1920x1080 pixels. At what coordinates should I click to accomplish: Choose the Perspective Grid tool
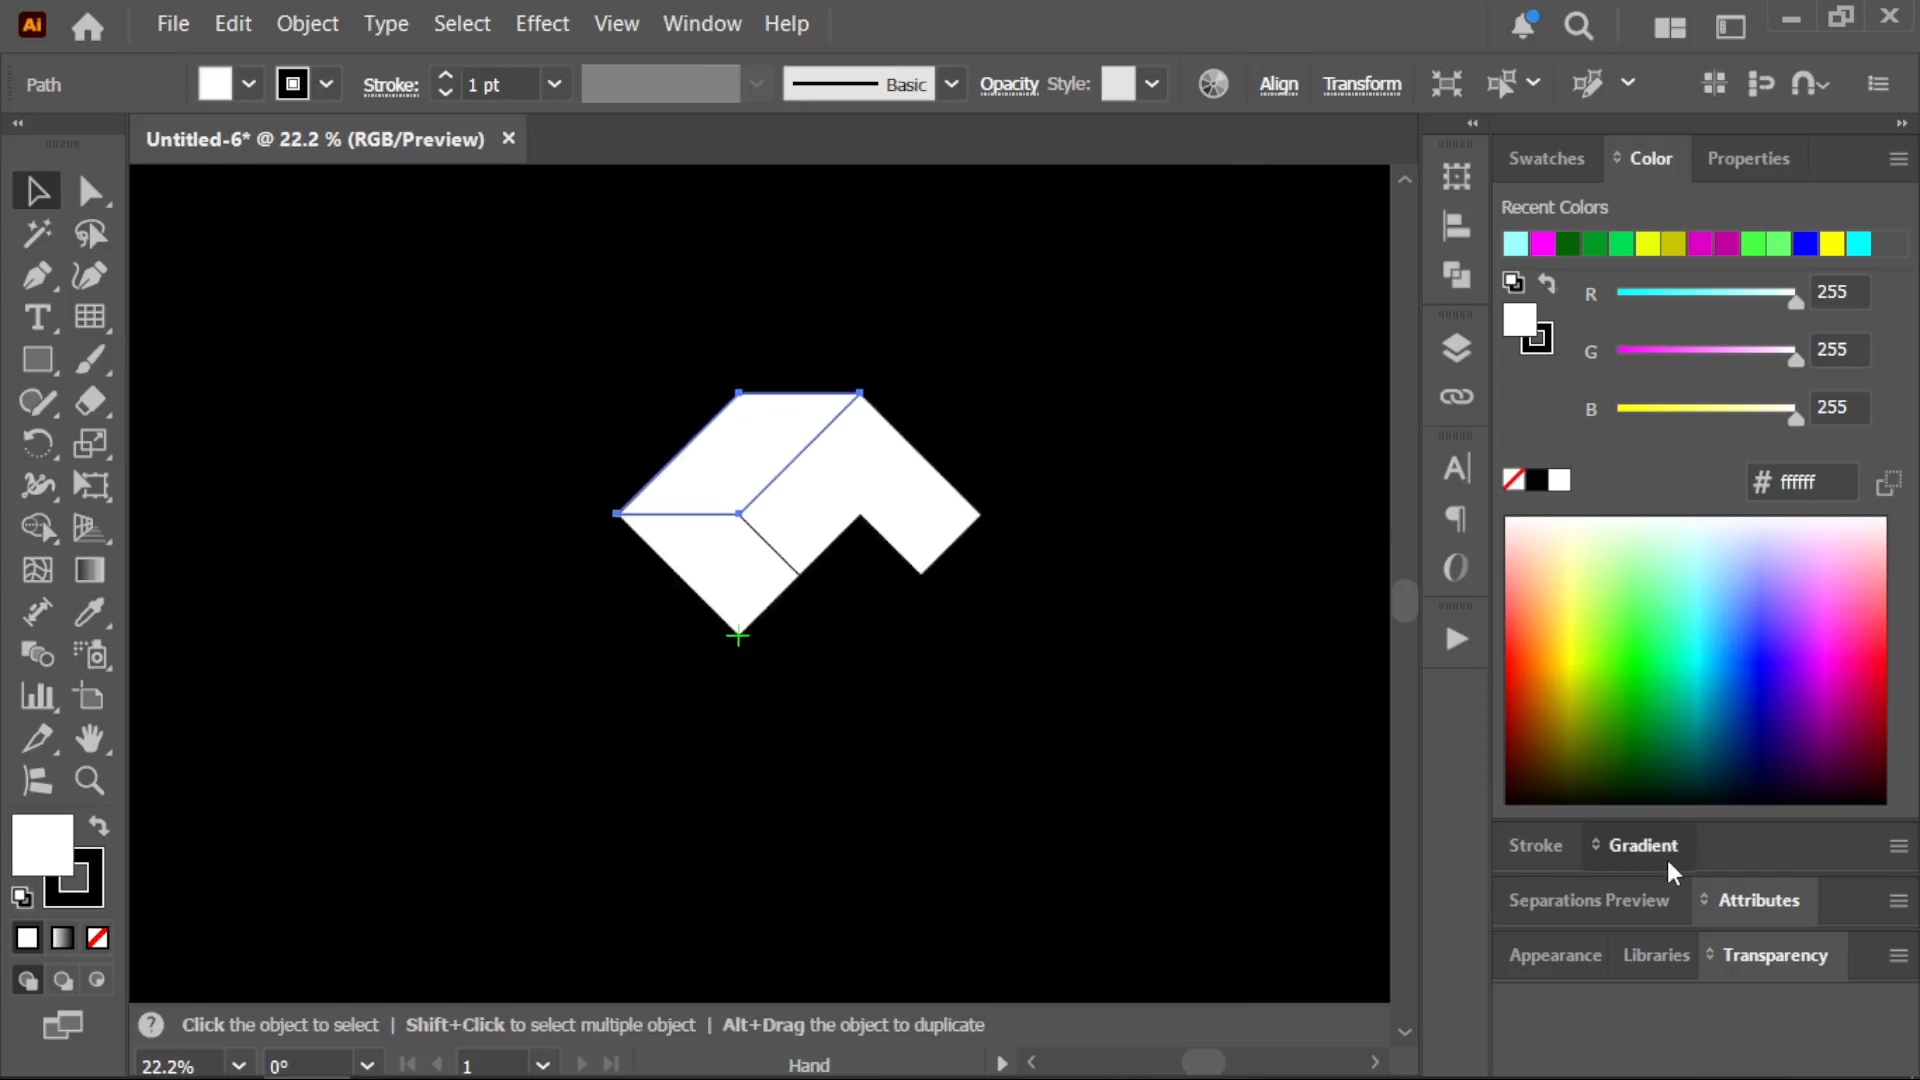[x=90, y=527]
